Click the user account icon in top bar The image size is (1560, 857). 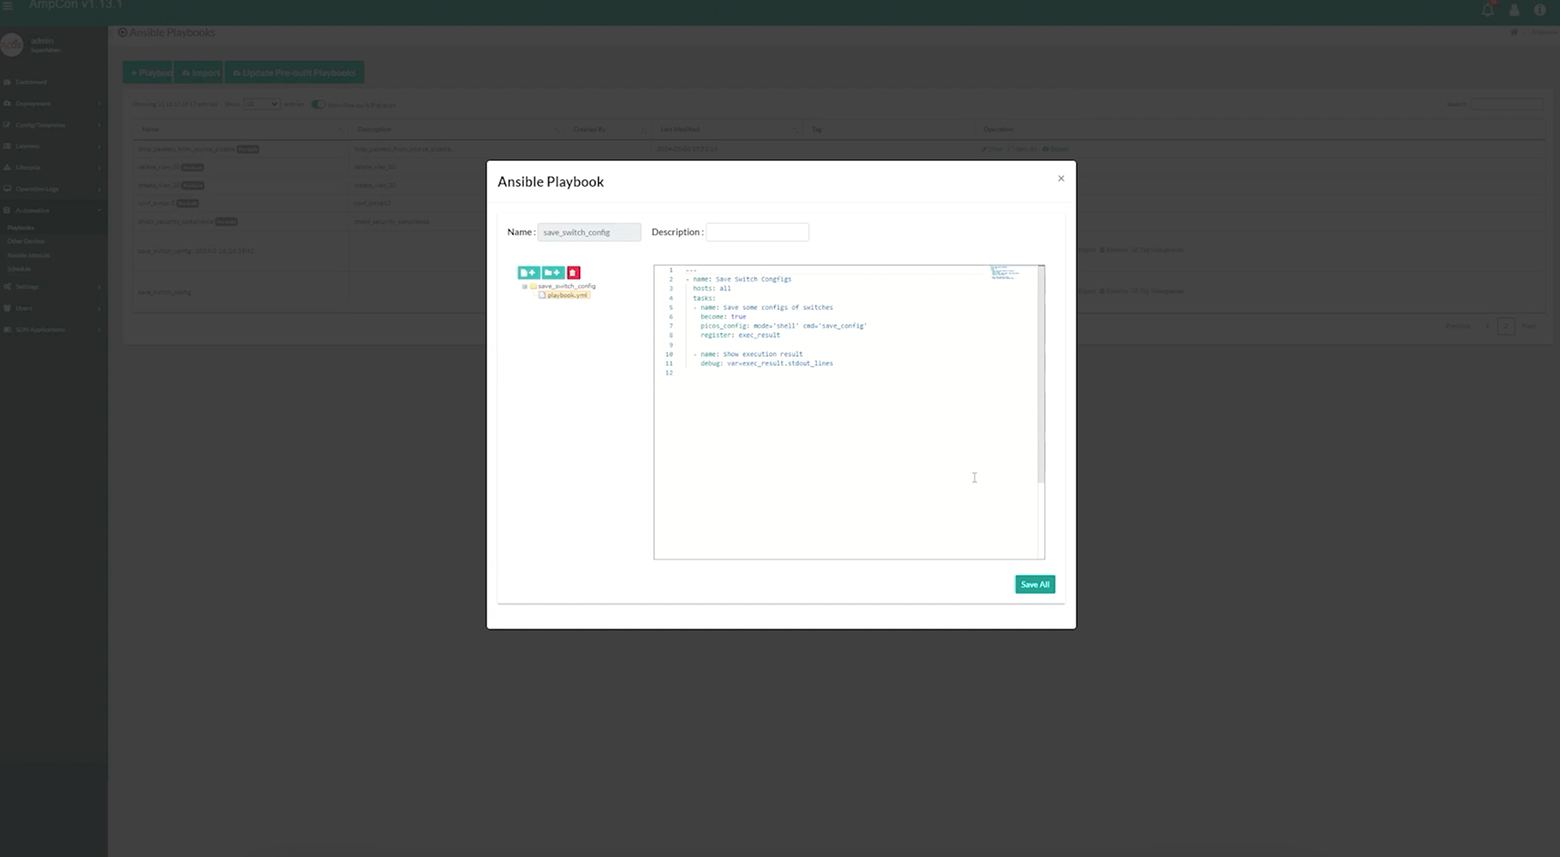(x=1513, y=9)
